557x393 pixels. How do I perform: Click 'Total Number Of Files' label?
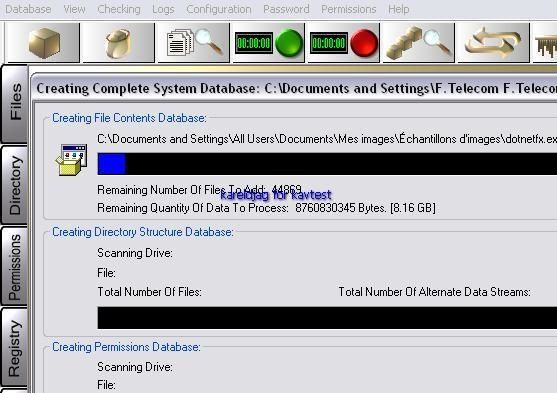click(150, 292)
